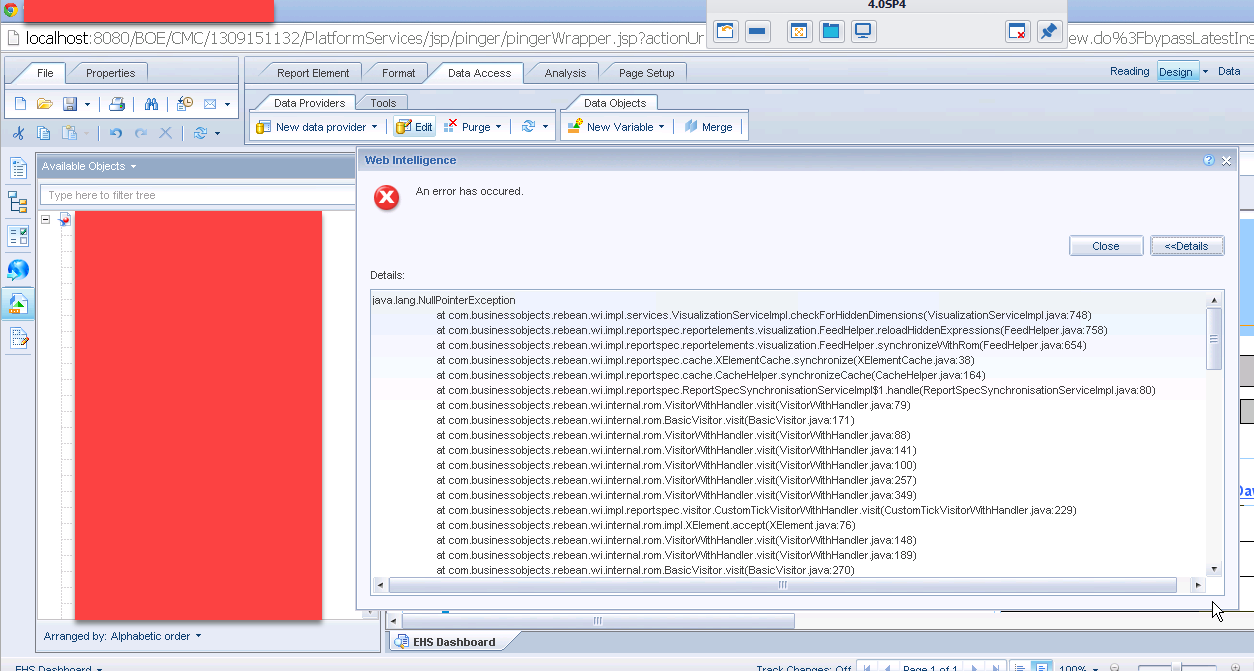
Task: Switch to Design mode
Action: tap(1176, 71)
